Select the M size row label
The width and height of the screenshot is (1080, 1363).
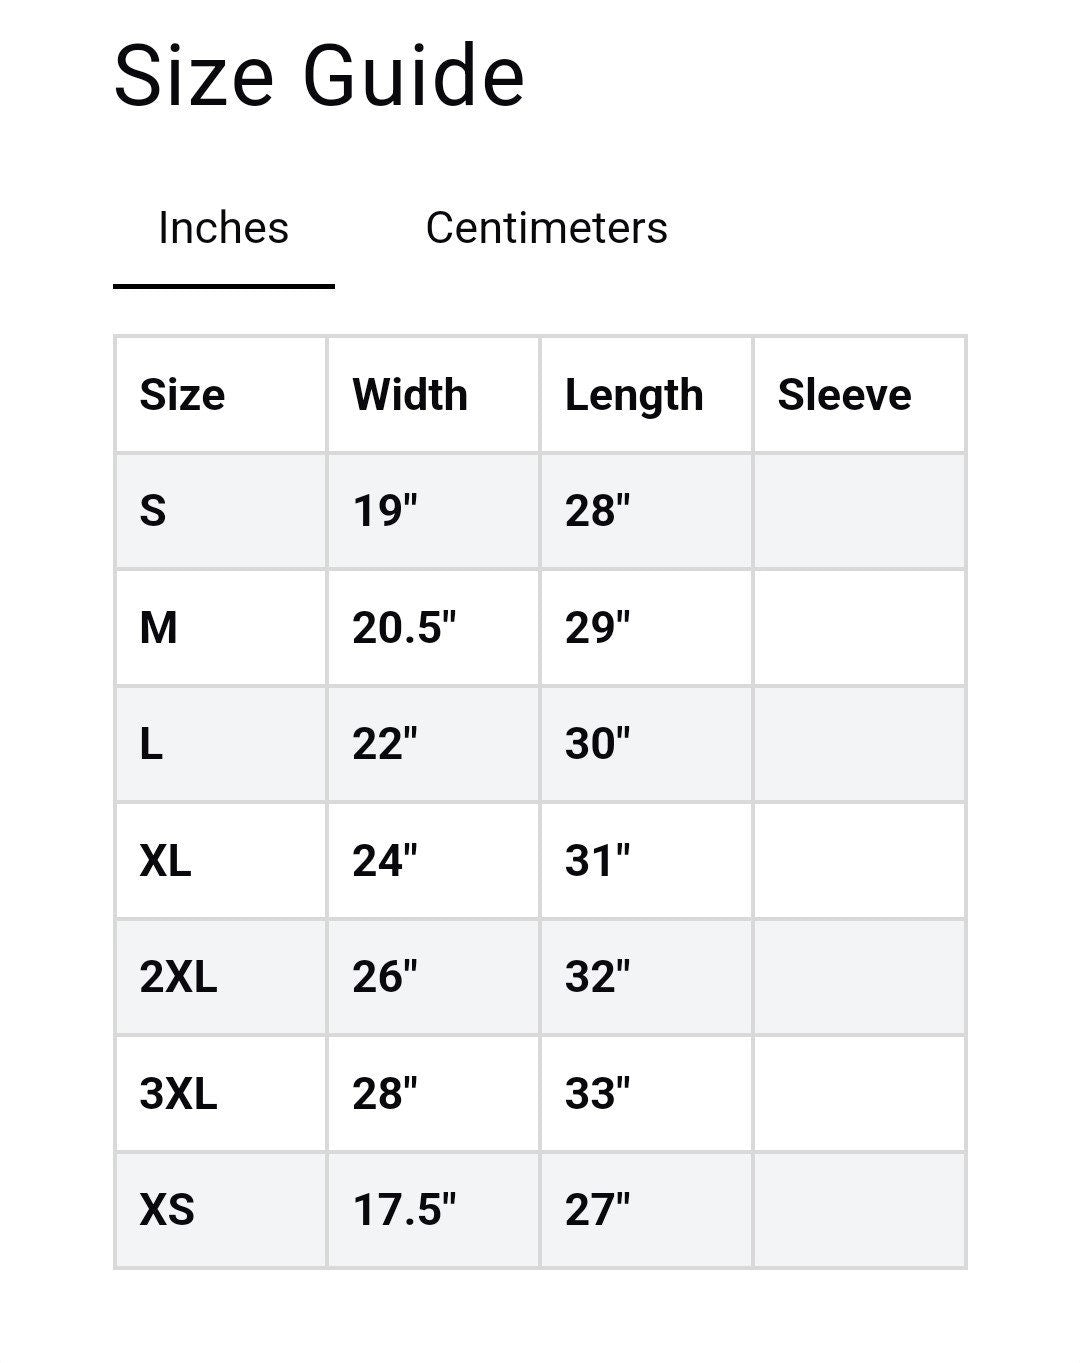(159, 628)
